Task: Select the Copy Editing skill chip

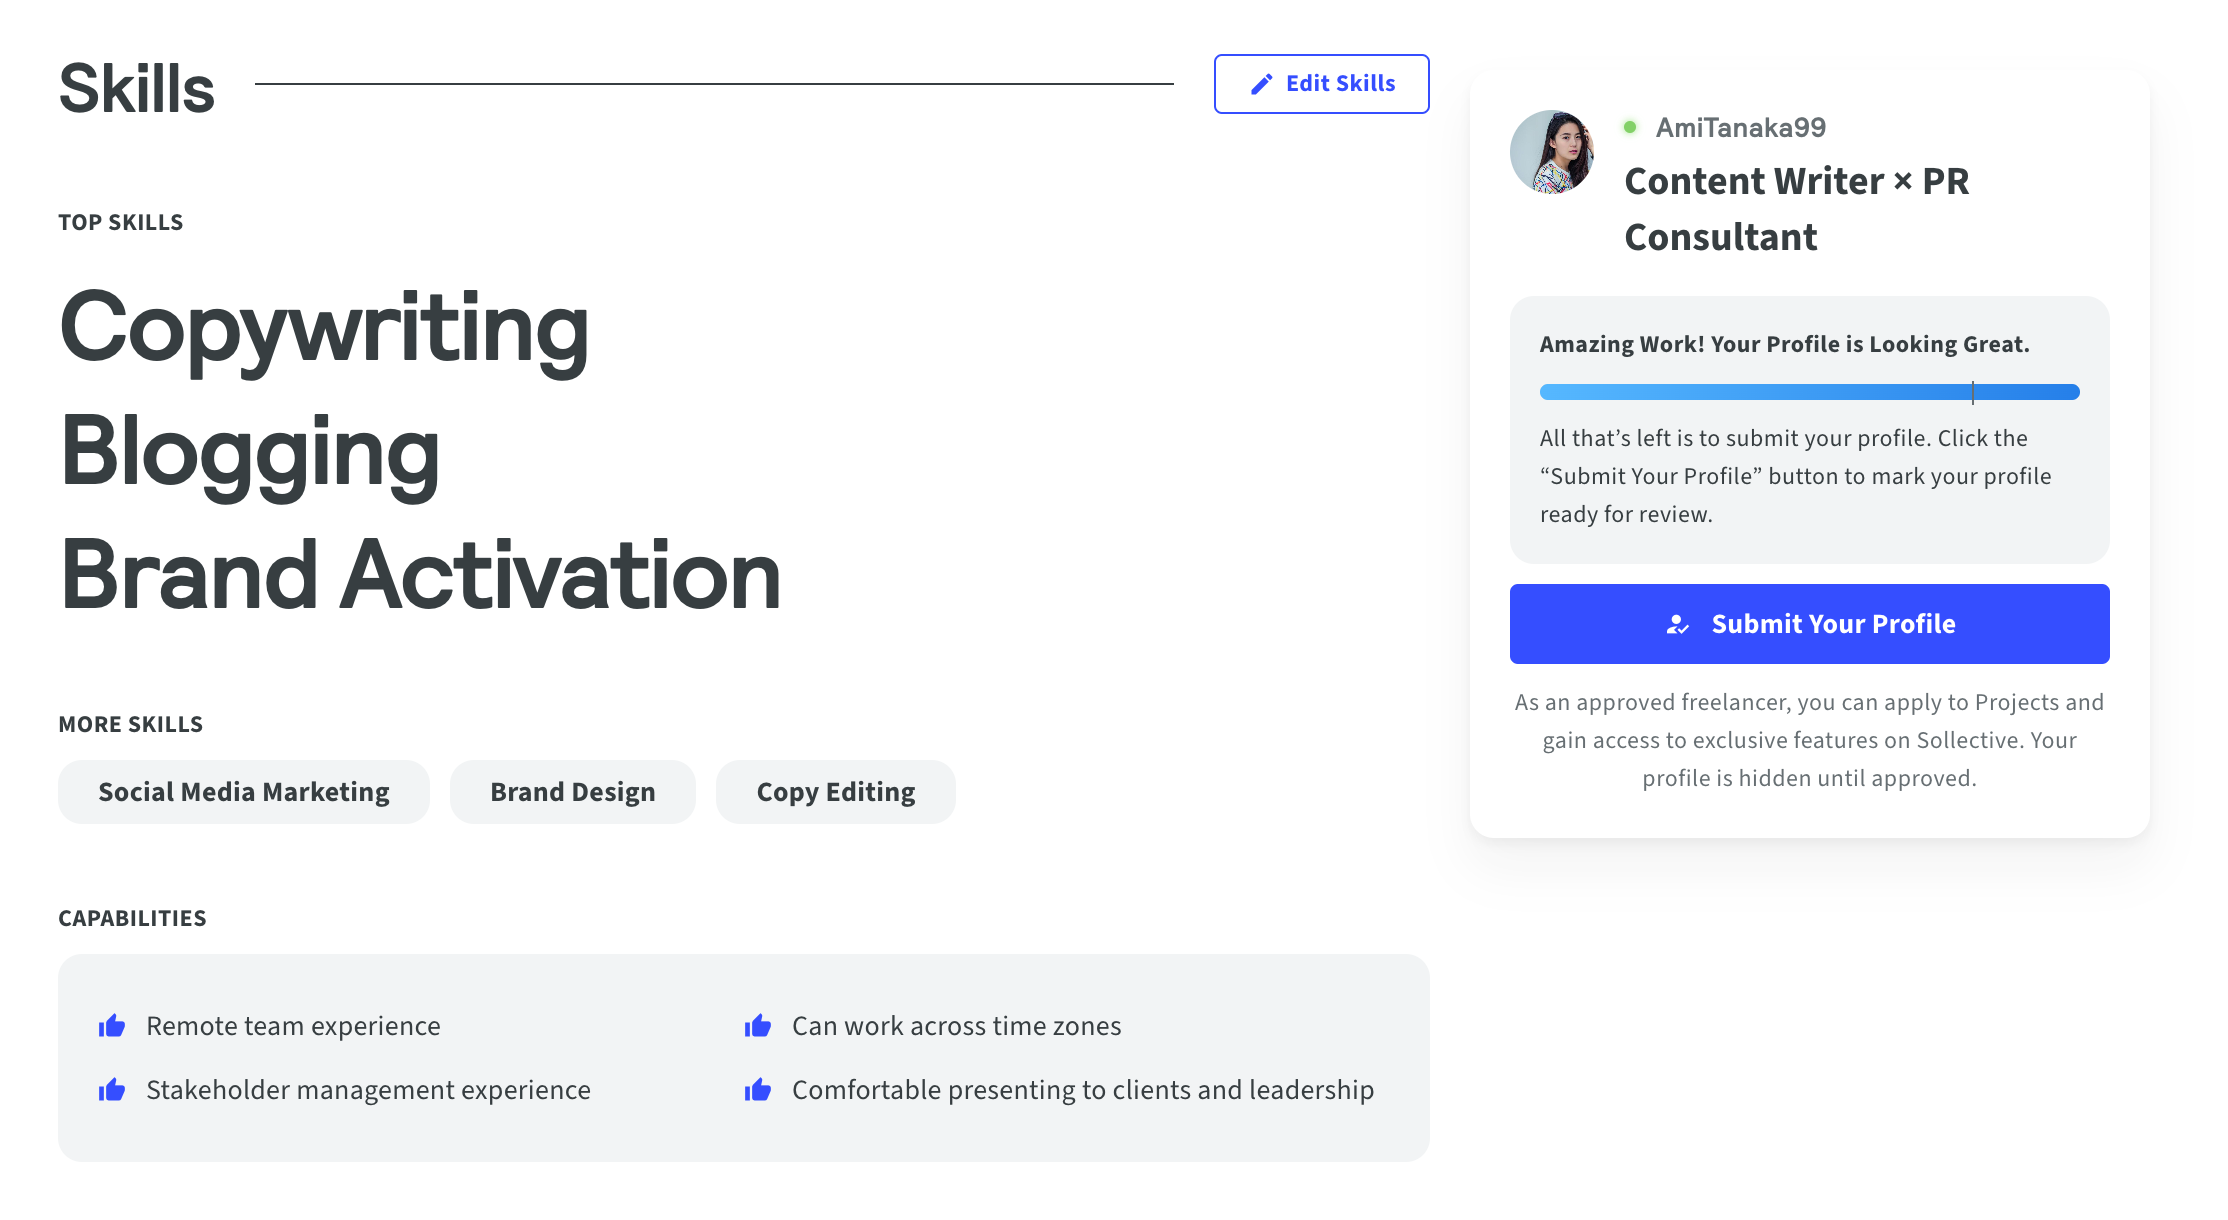Action: pyautogui.click(x=836, y=792)
